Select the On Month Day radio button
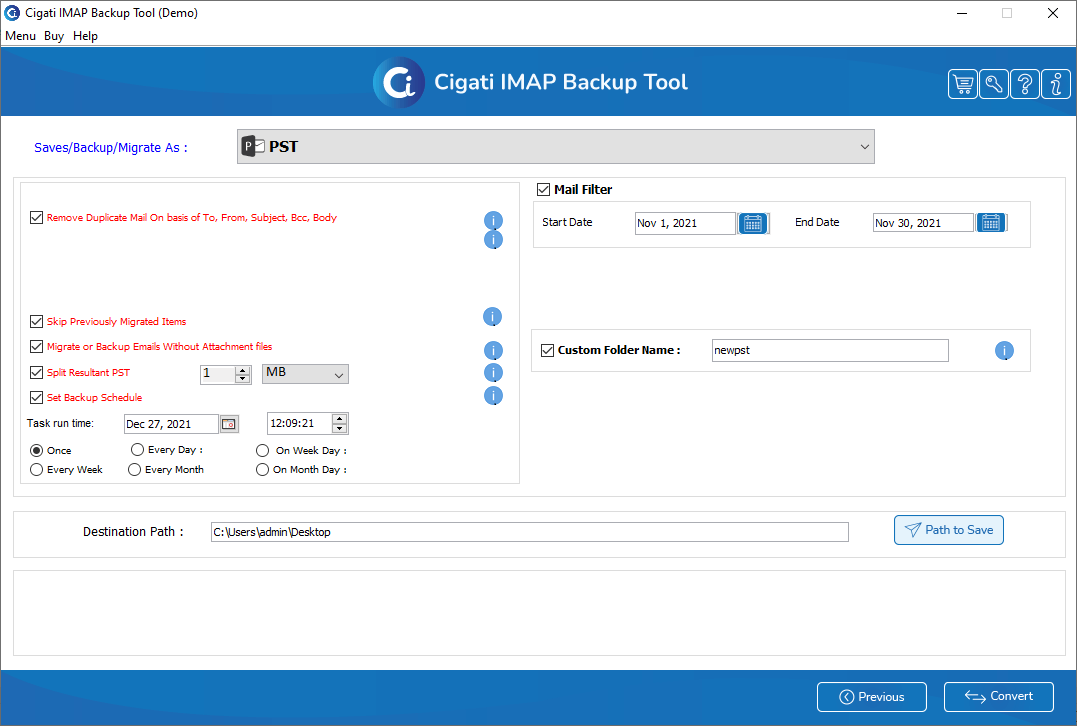1077x726 pixels. tap(262, 470)
